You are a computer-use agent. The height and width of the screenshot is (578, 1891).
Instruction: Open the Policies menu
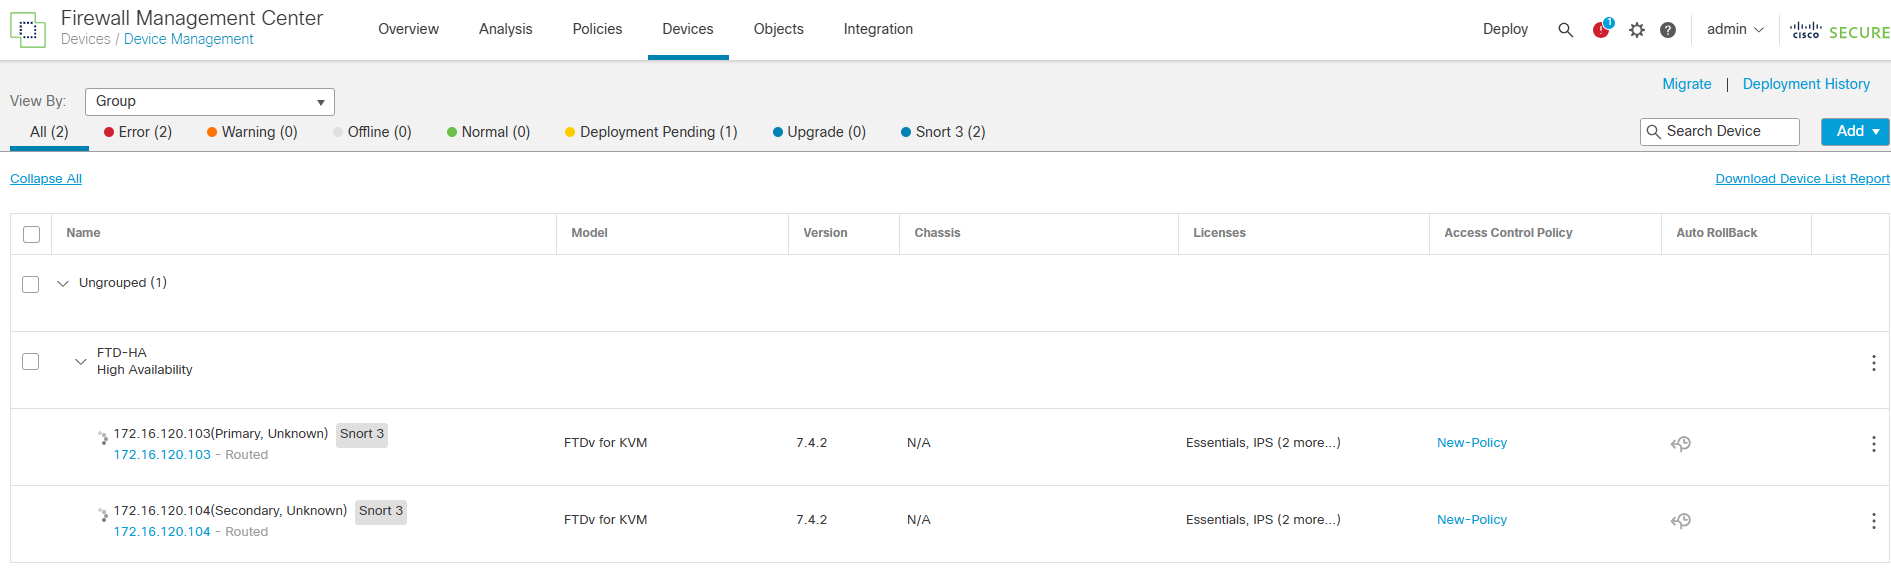[x=597, y=29]
